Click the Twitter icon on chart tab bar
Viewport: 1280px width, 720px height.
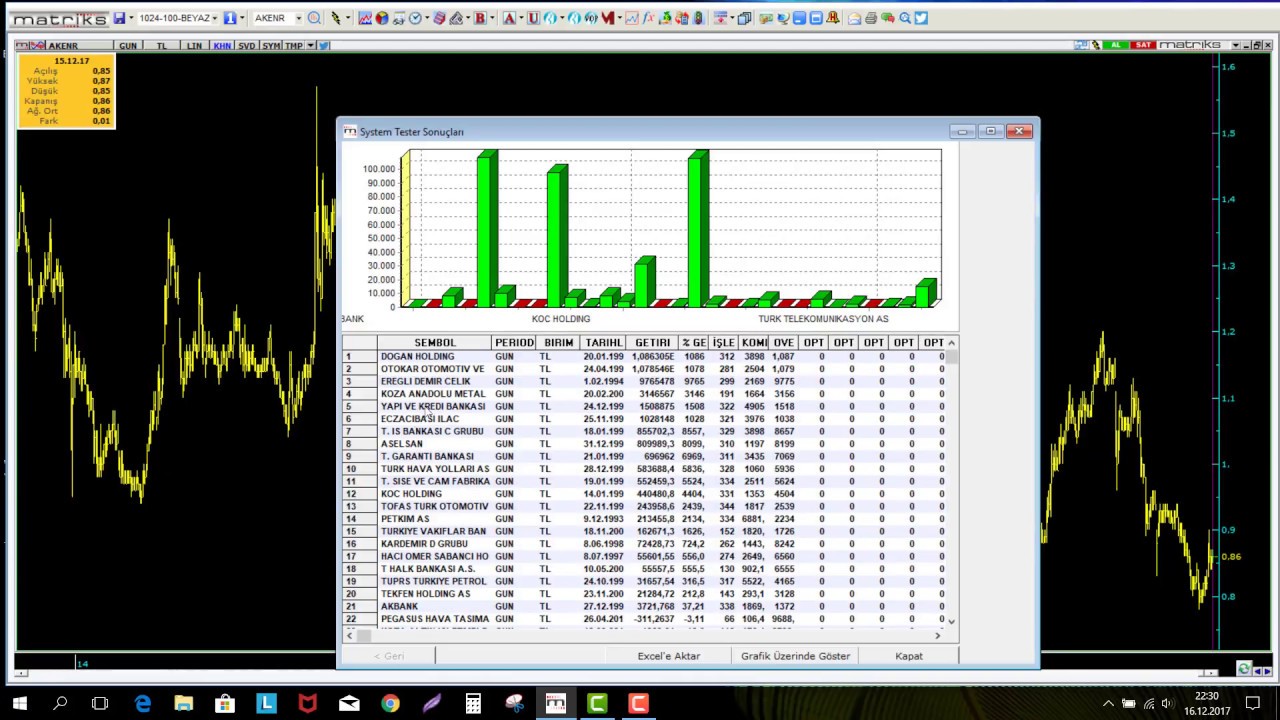pos(323,46)
